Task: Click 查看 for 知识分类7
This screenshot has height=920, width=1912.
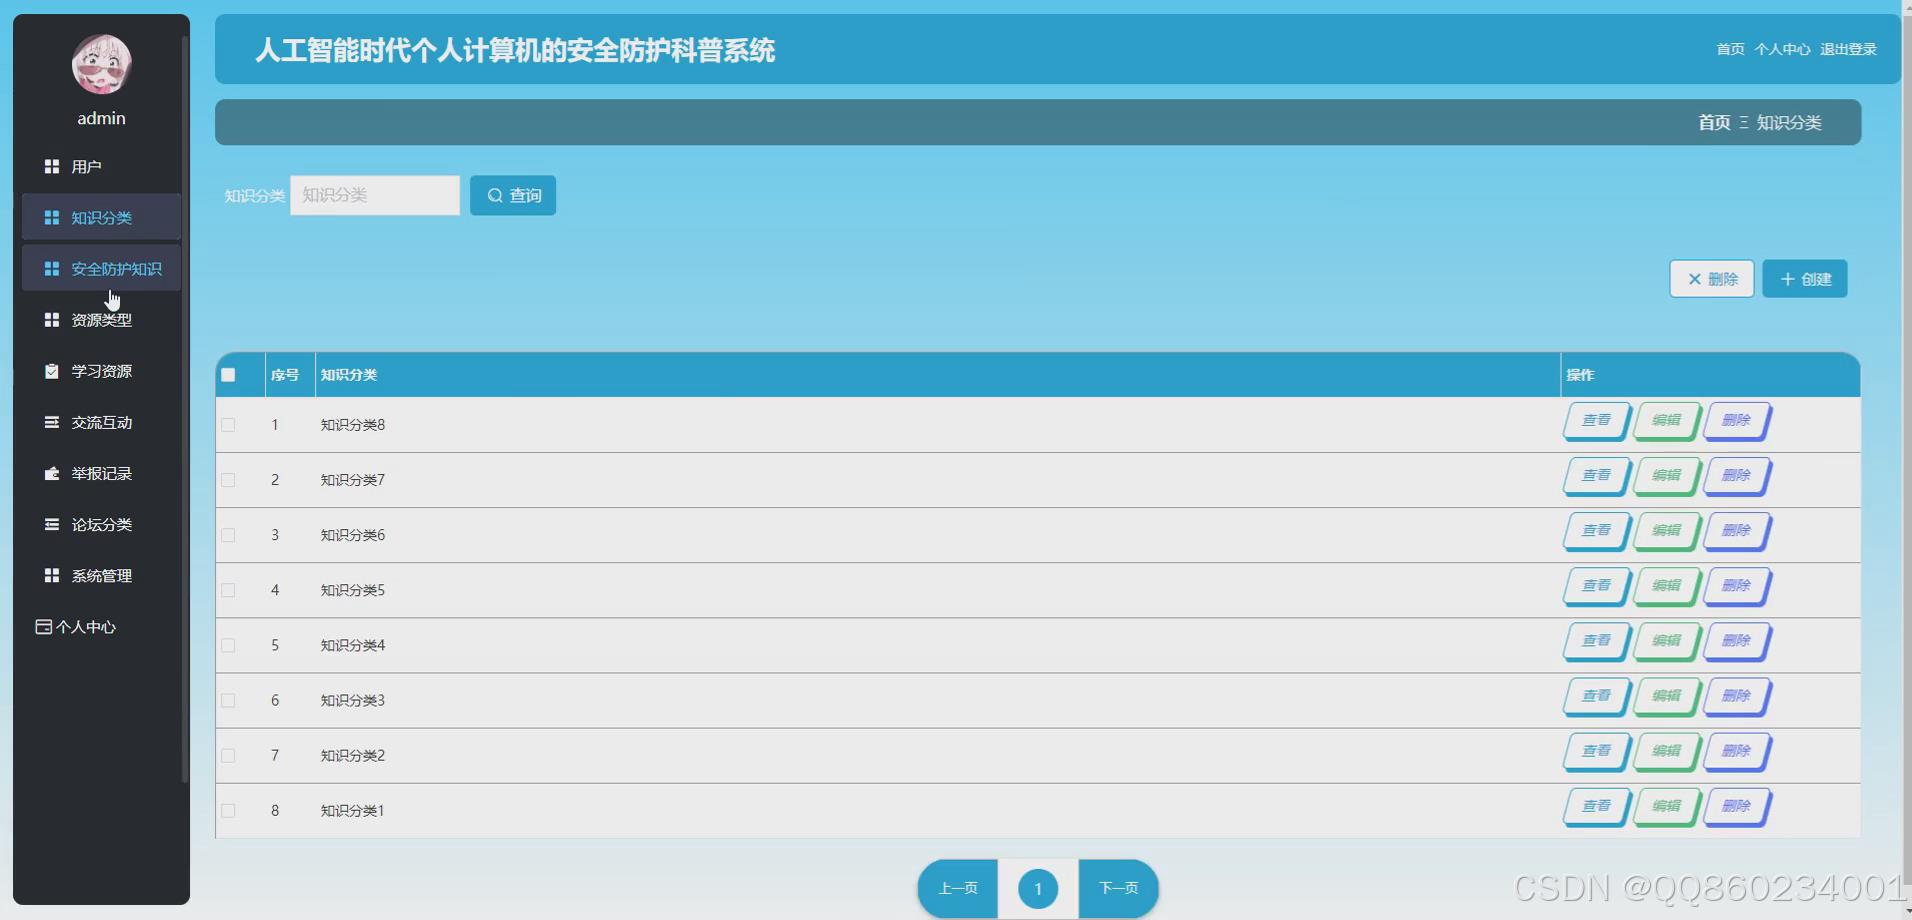Action: [x=1596, y=476]
